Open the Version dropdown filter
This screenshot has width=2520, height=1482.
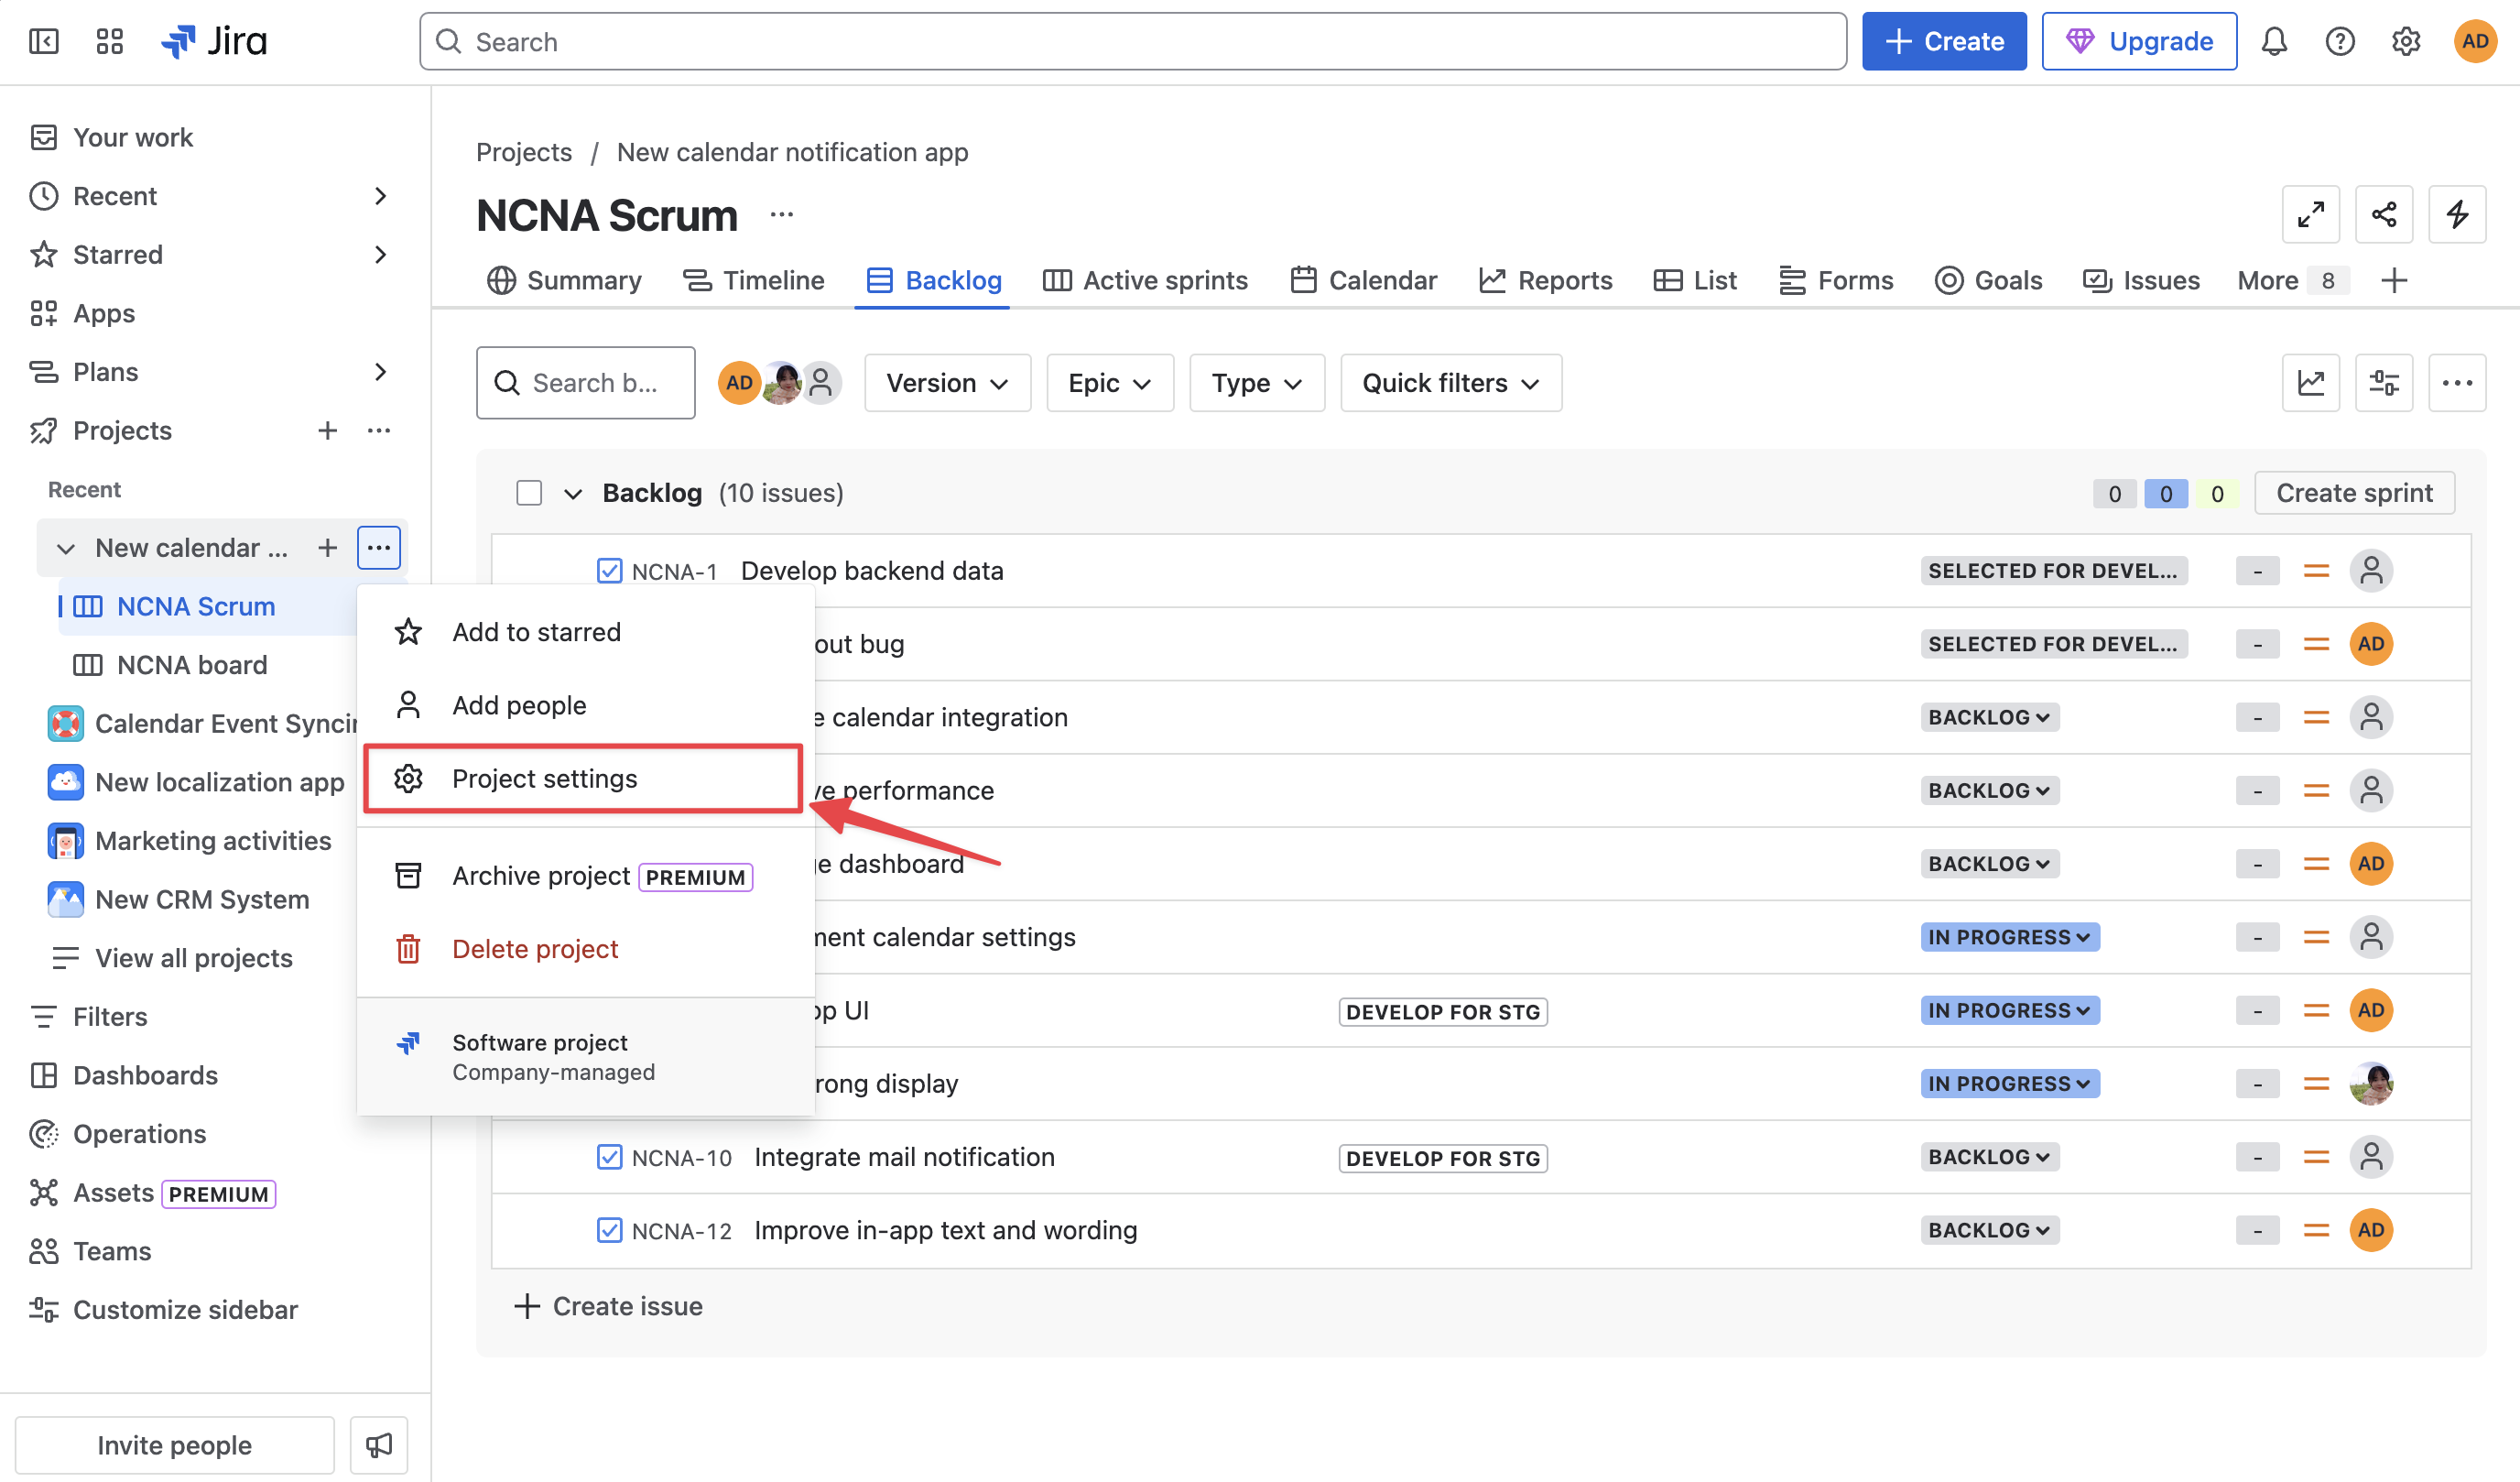pos(946,383)
